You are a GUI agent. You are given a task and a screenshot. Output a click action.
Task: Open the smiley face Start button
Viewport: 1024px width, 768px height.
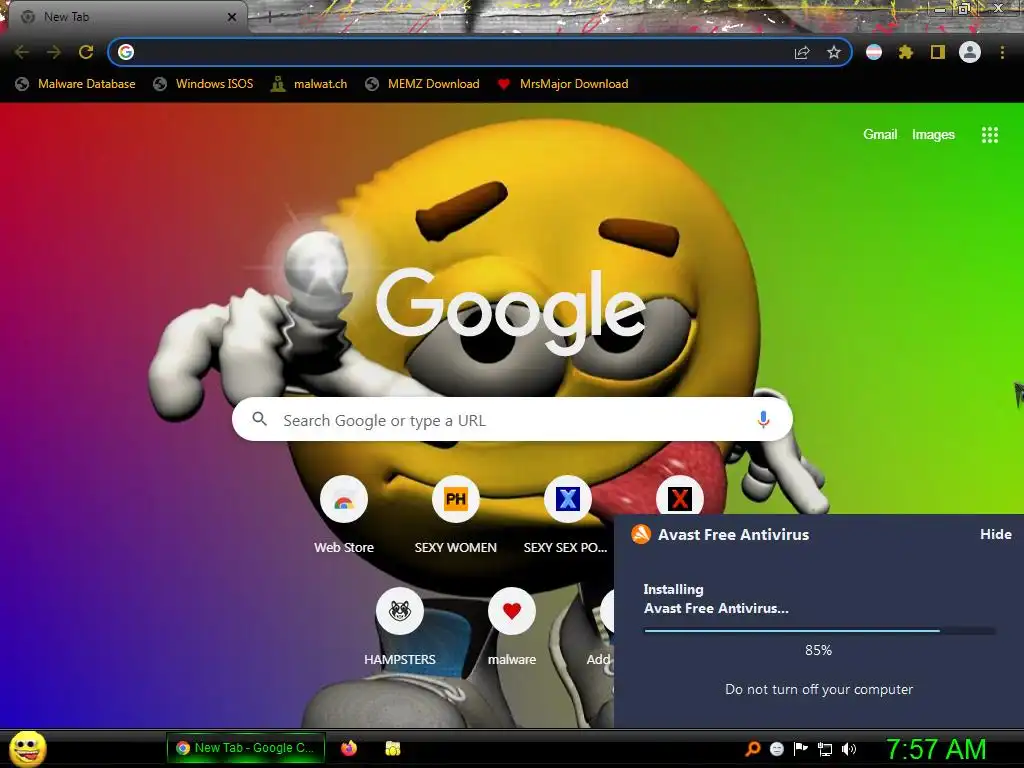pos(28,748)
